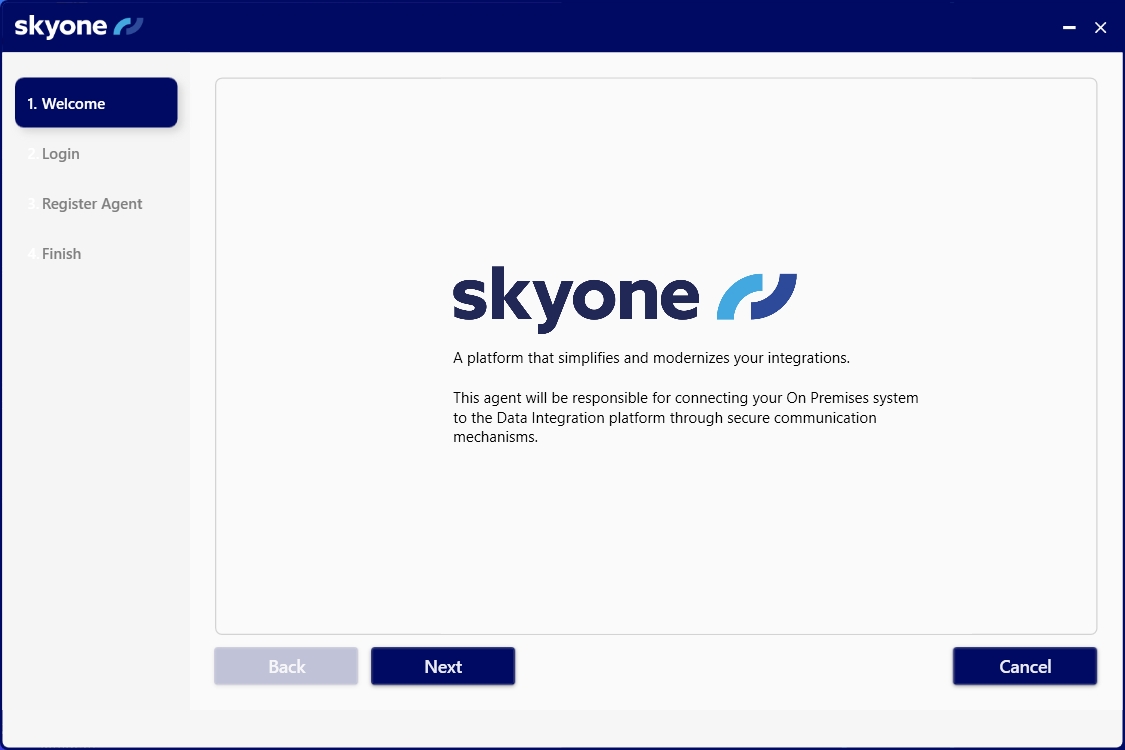Click the Skyone swoosh icon in title bar
Viewport: 1125px width, 750px height.
pos(129,27)
